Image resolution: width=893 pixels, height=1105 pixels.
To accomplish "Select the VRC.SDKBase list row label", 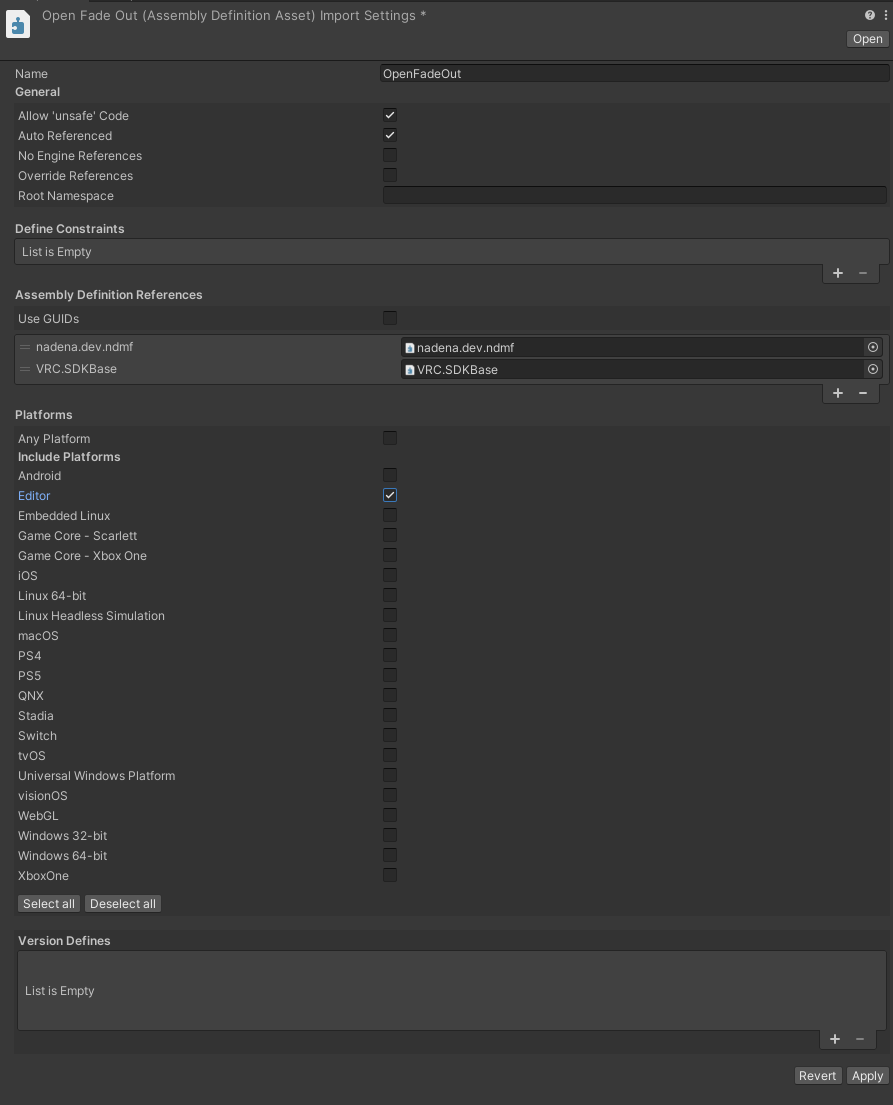I will tap(76, 369).
